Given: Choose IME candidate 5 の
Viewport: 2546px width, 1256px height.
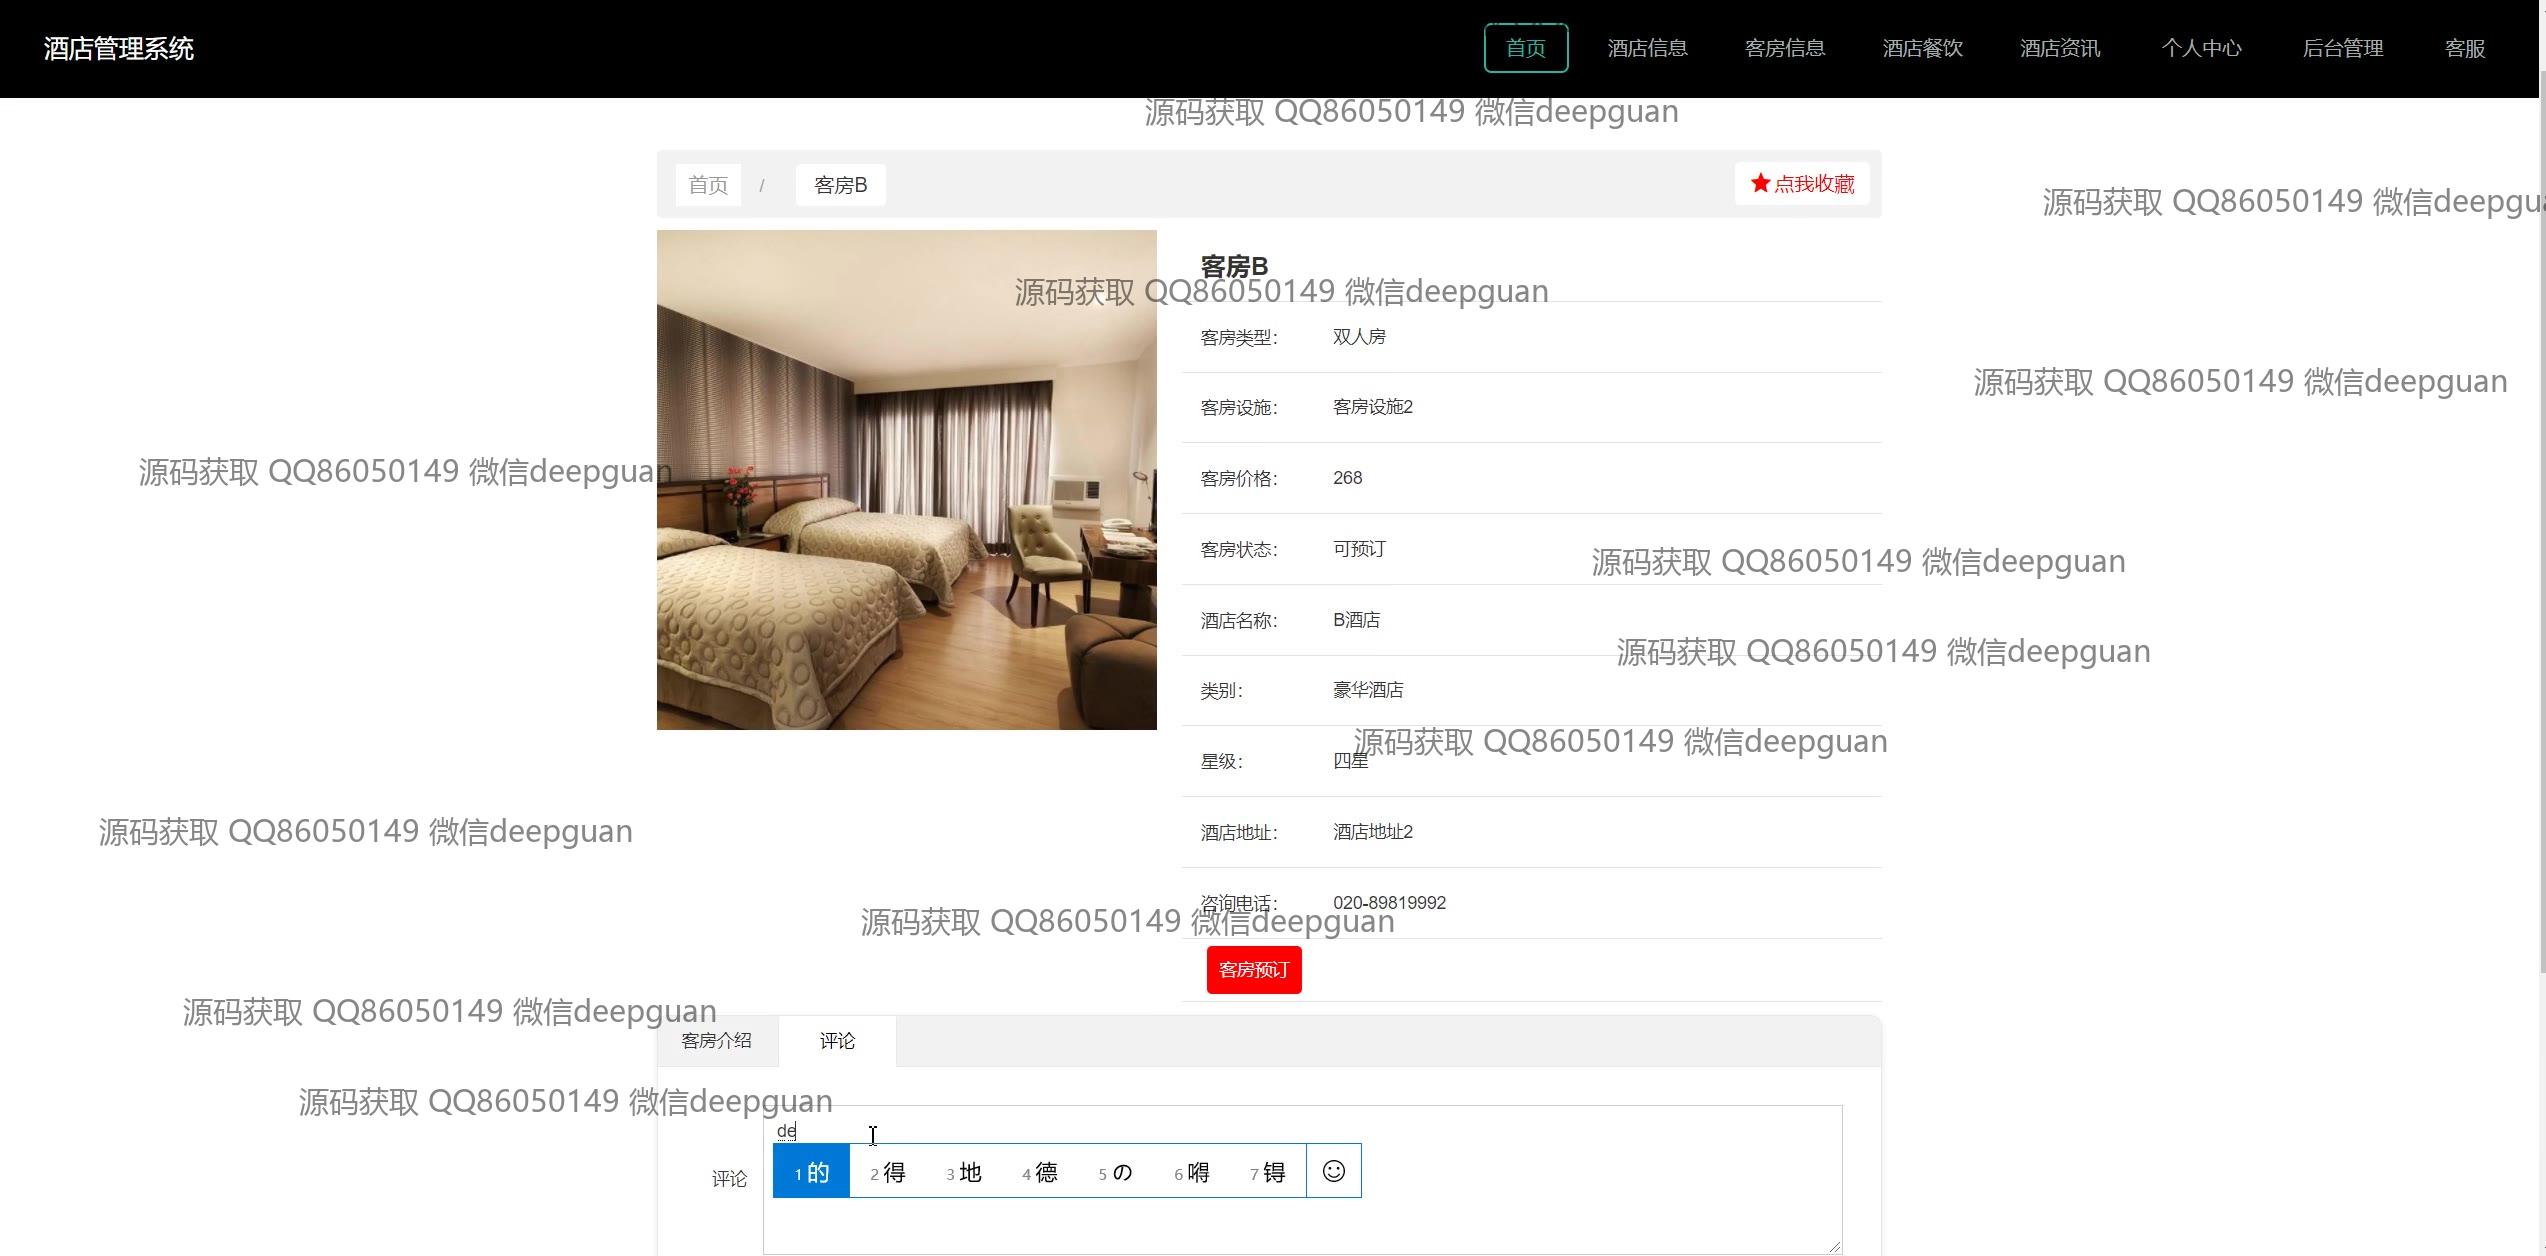Looking at the screenshot, I should tap(1115, 1172).
